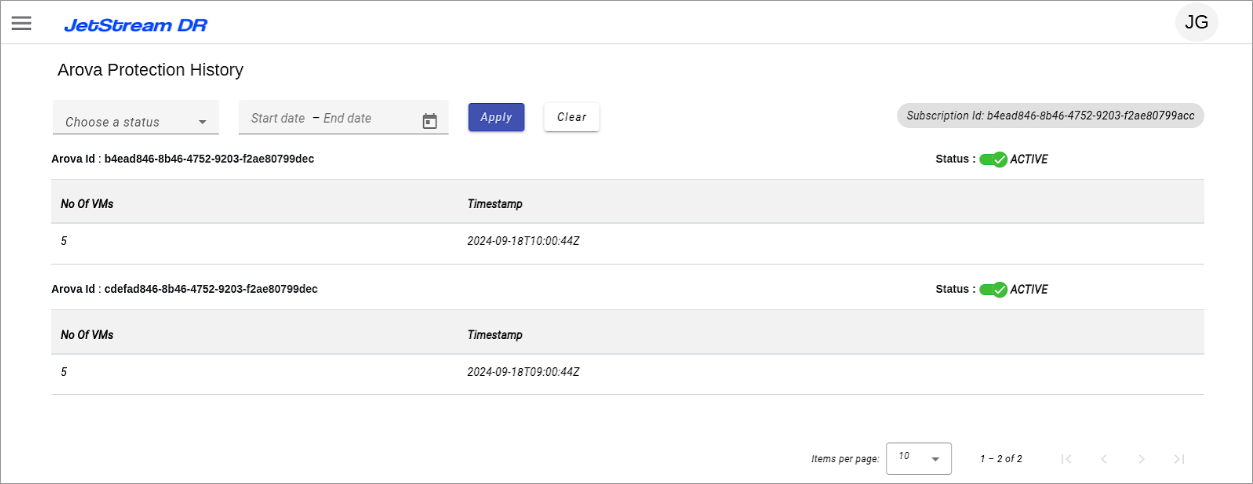Click the status dropdown arrow
Screen dimensions: 1253x484
(202, 122)
